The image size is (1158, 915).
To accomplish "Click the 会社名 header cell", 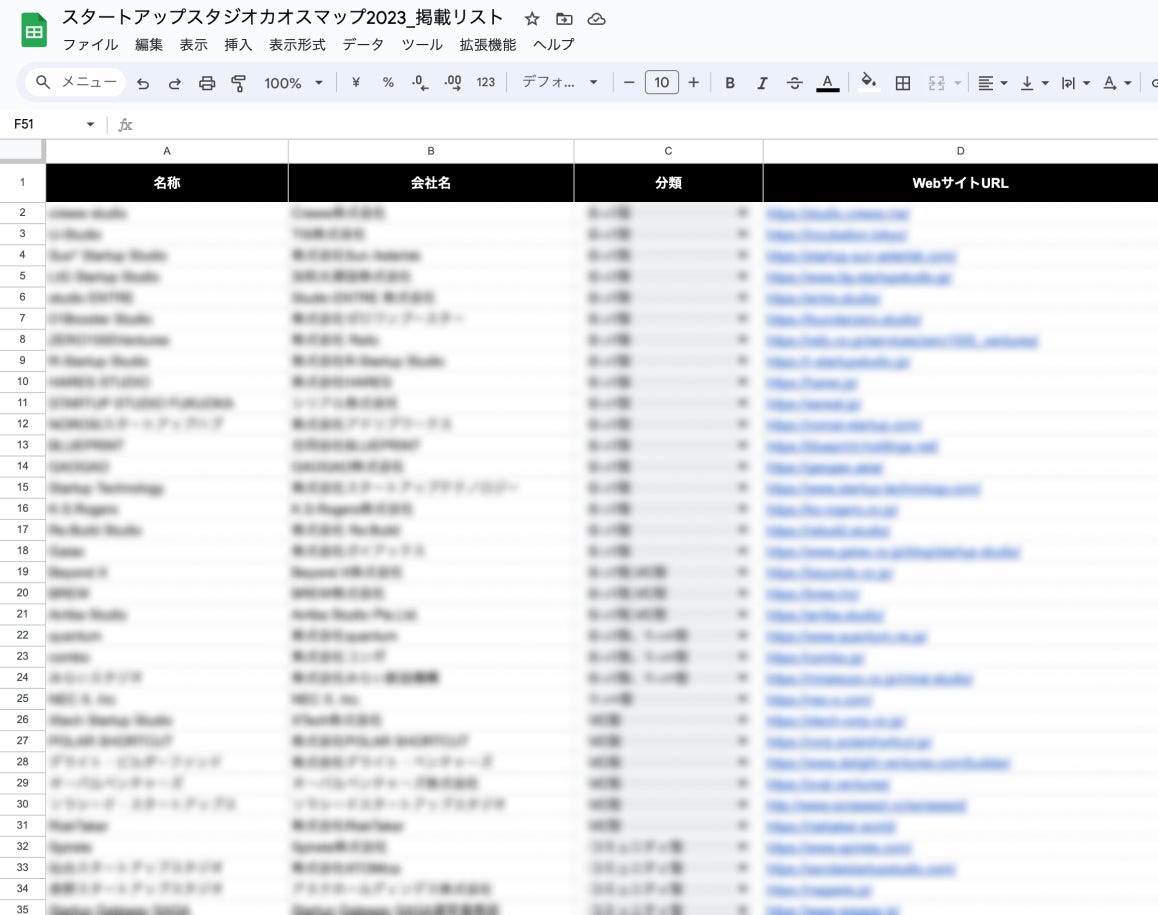I will [x=431, y=182].
